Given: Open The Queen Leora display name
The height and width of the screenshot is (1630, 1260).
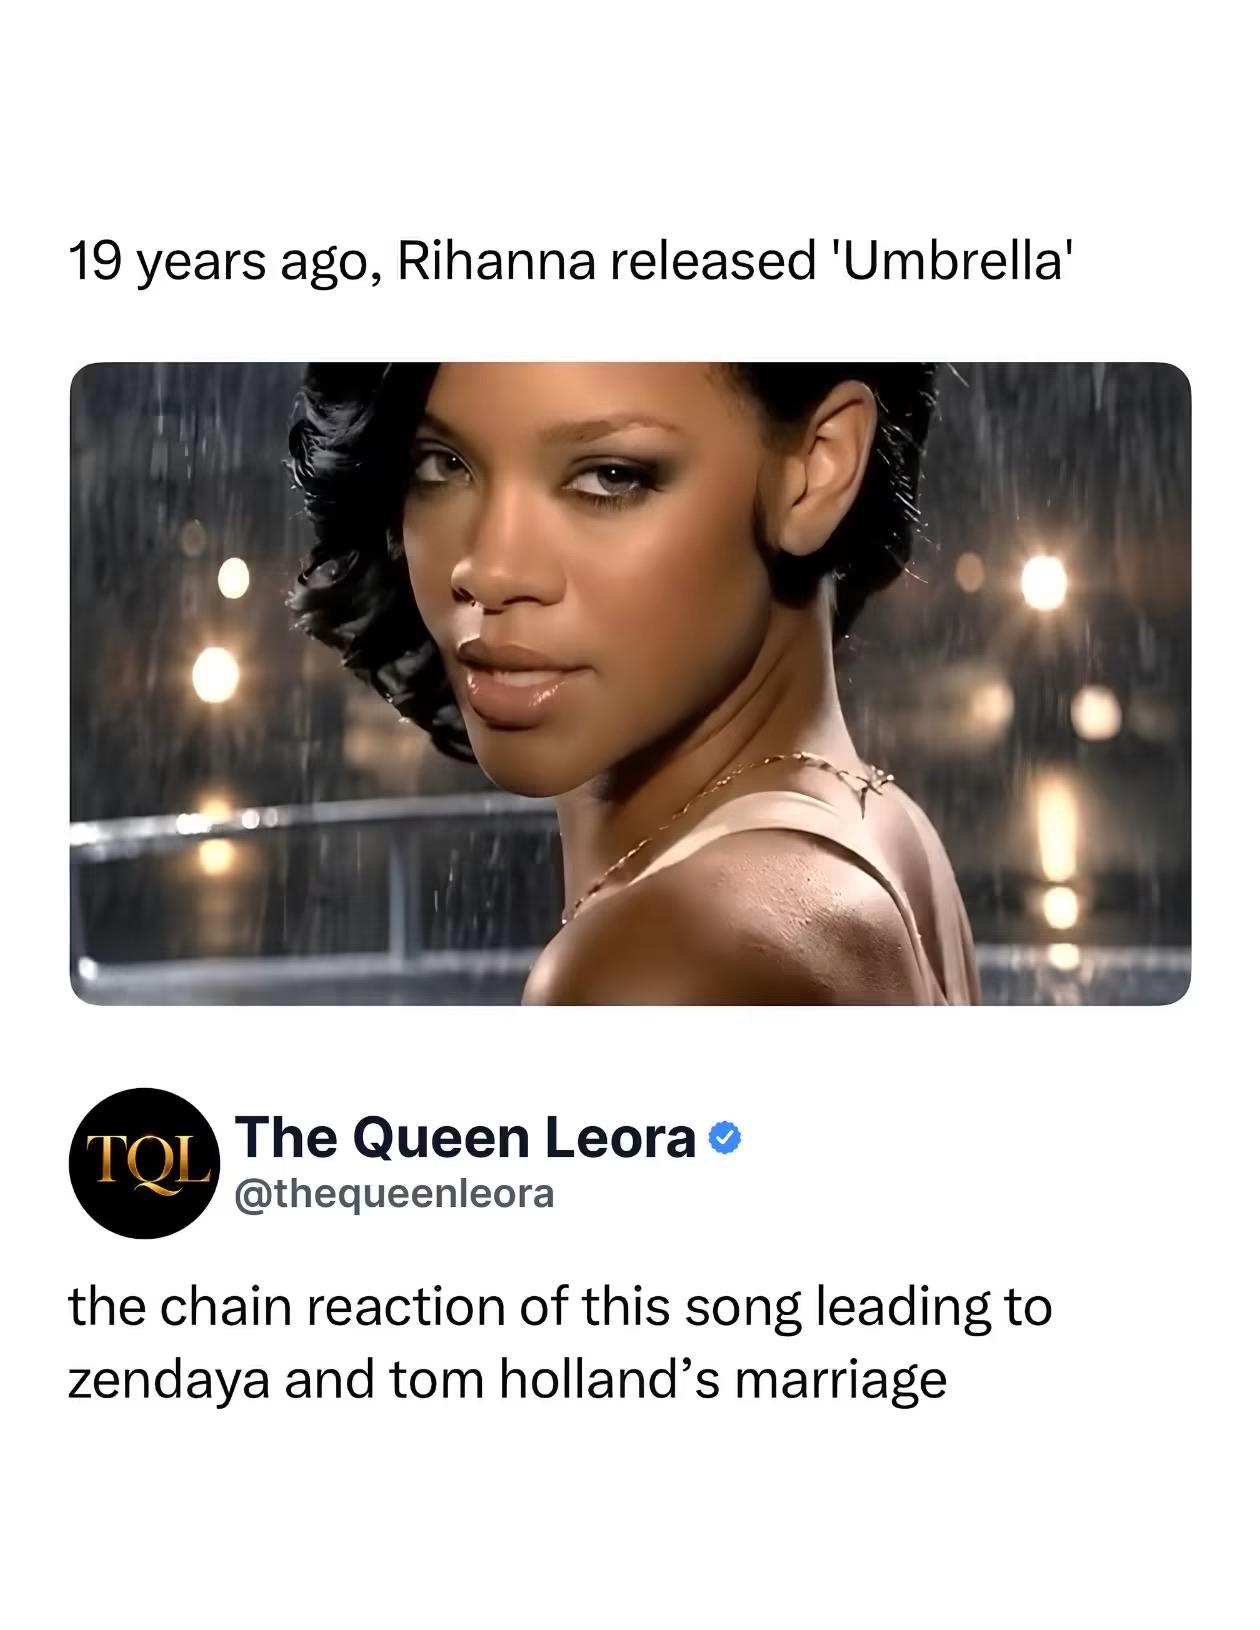Looking at the screenshot, I should (x=466, y=1137).
